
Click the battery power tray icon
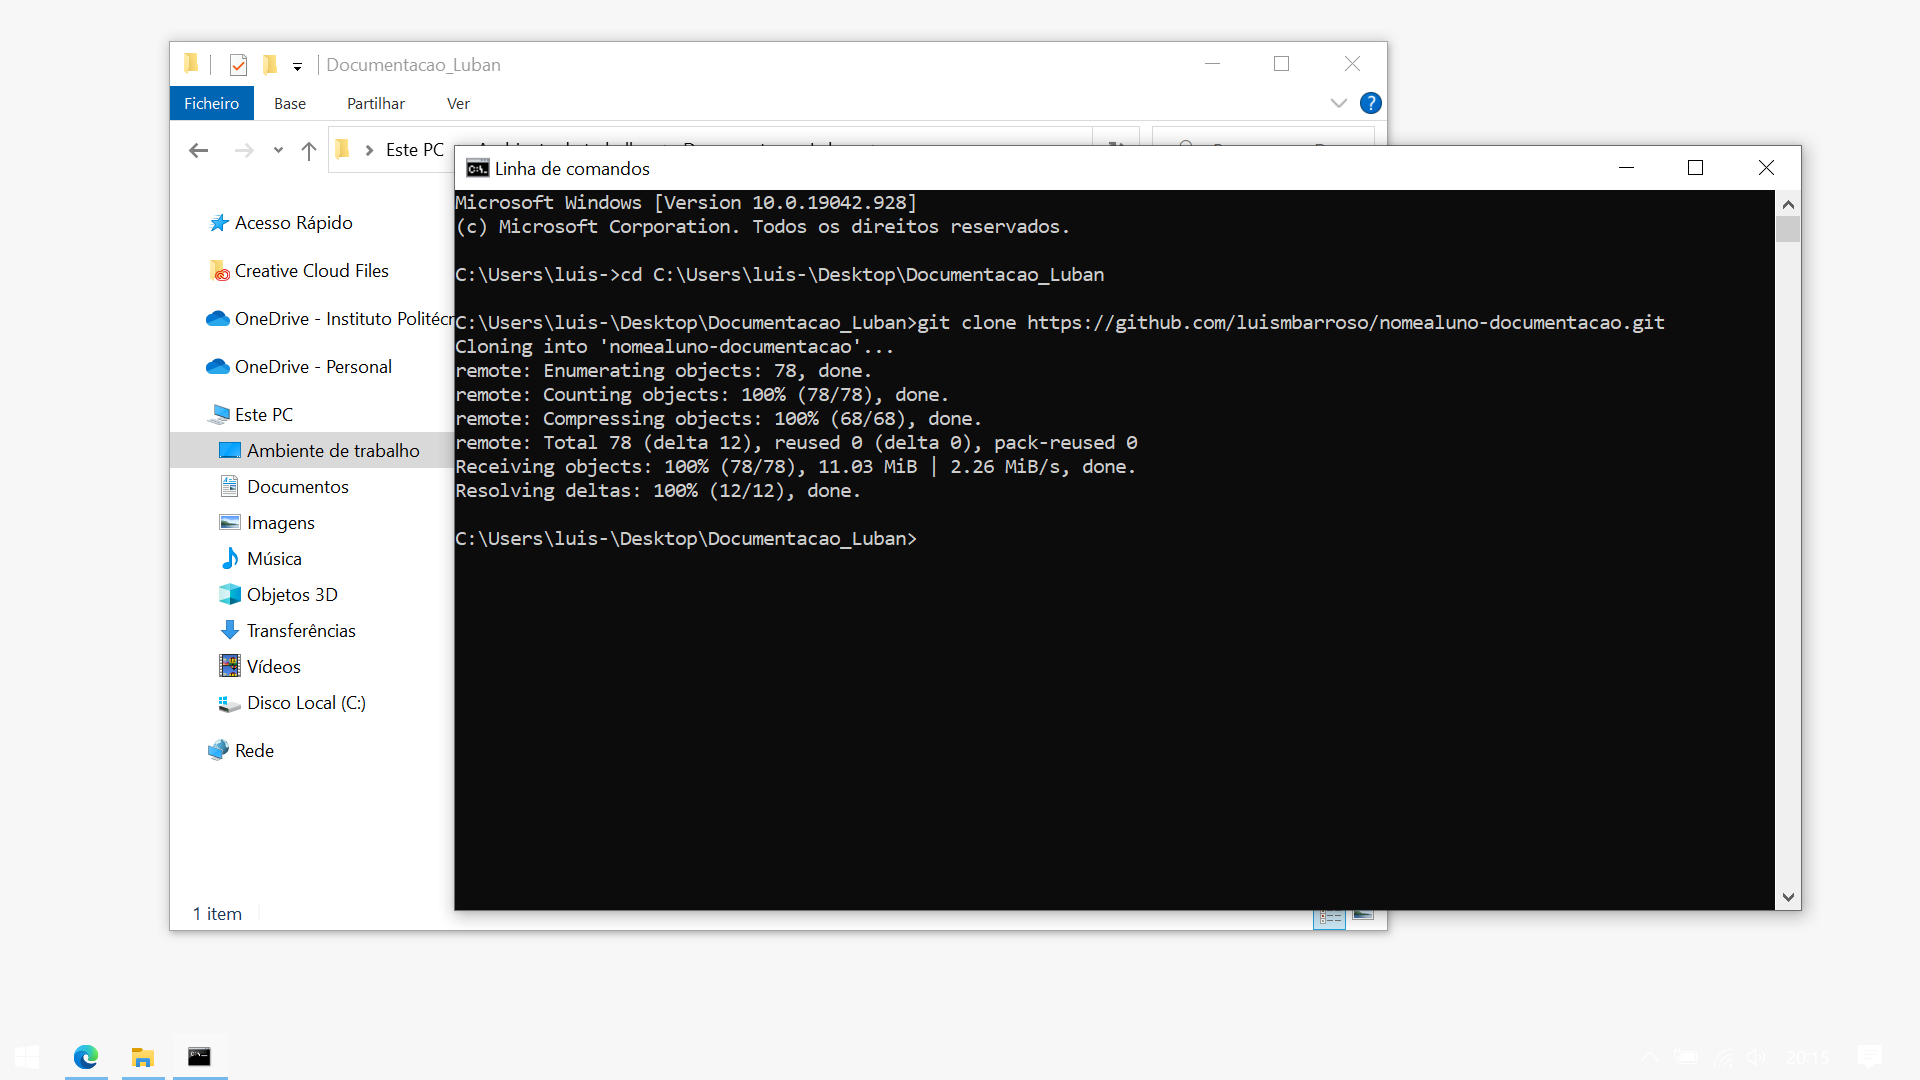pos(1686,1057)
